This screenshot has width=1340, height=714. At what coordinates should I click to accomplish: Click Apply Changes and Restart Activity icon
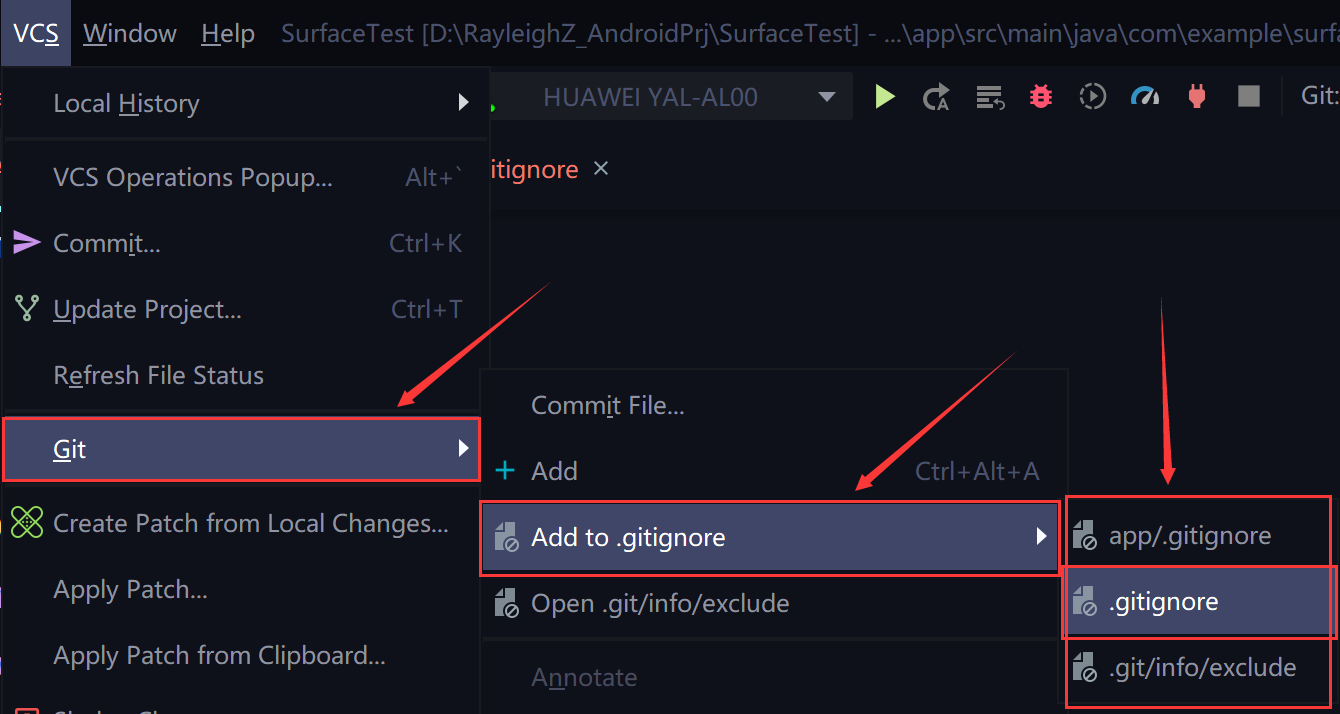(937, 97)
